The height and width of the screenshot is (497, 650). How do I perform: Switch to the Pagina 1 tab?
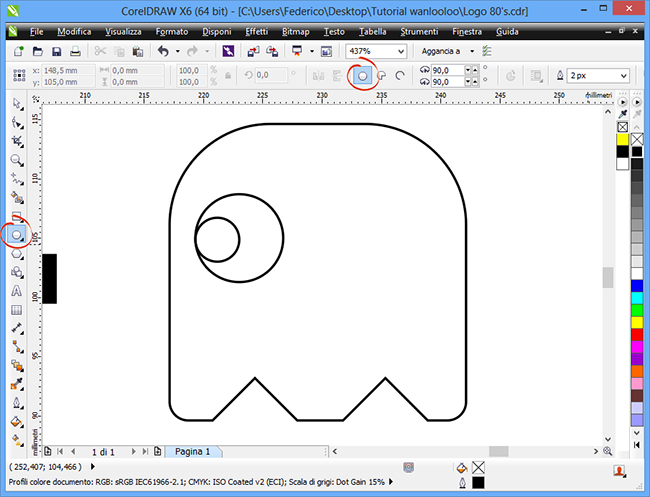click(193, 451)
